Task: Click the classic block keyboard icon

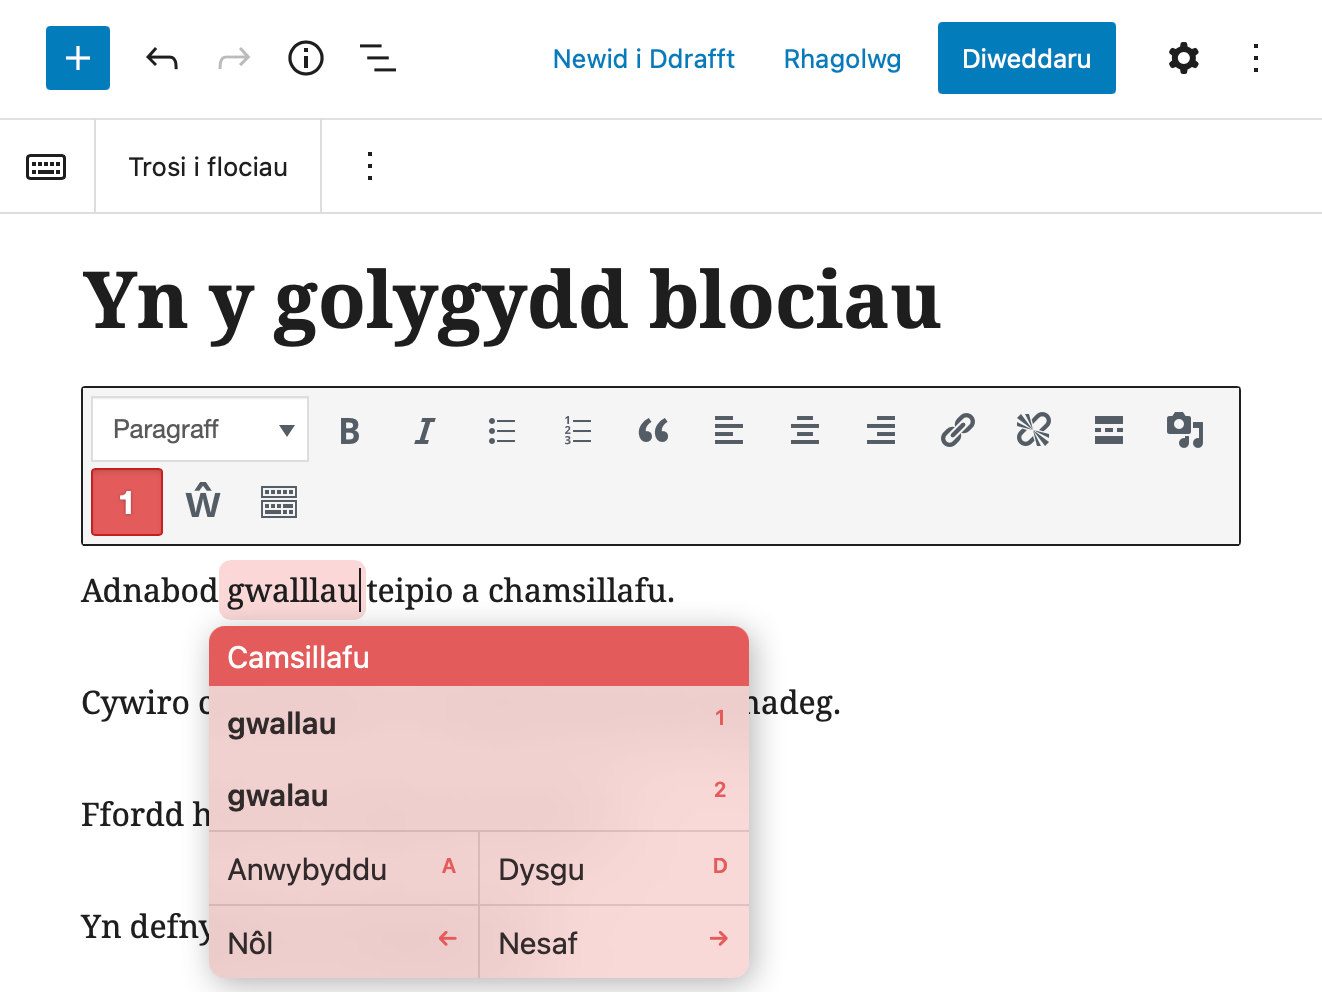Action: click(46, 167)
